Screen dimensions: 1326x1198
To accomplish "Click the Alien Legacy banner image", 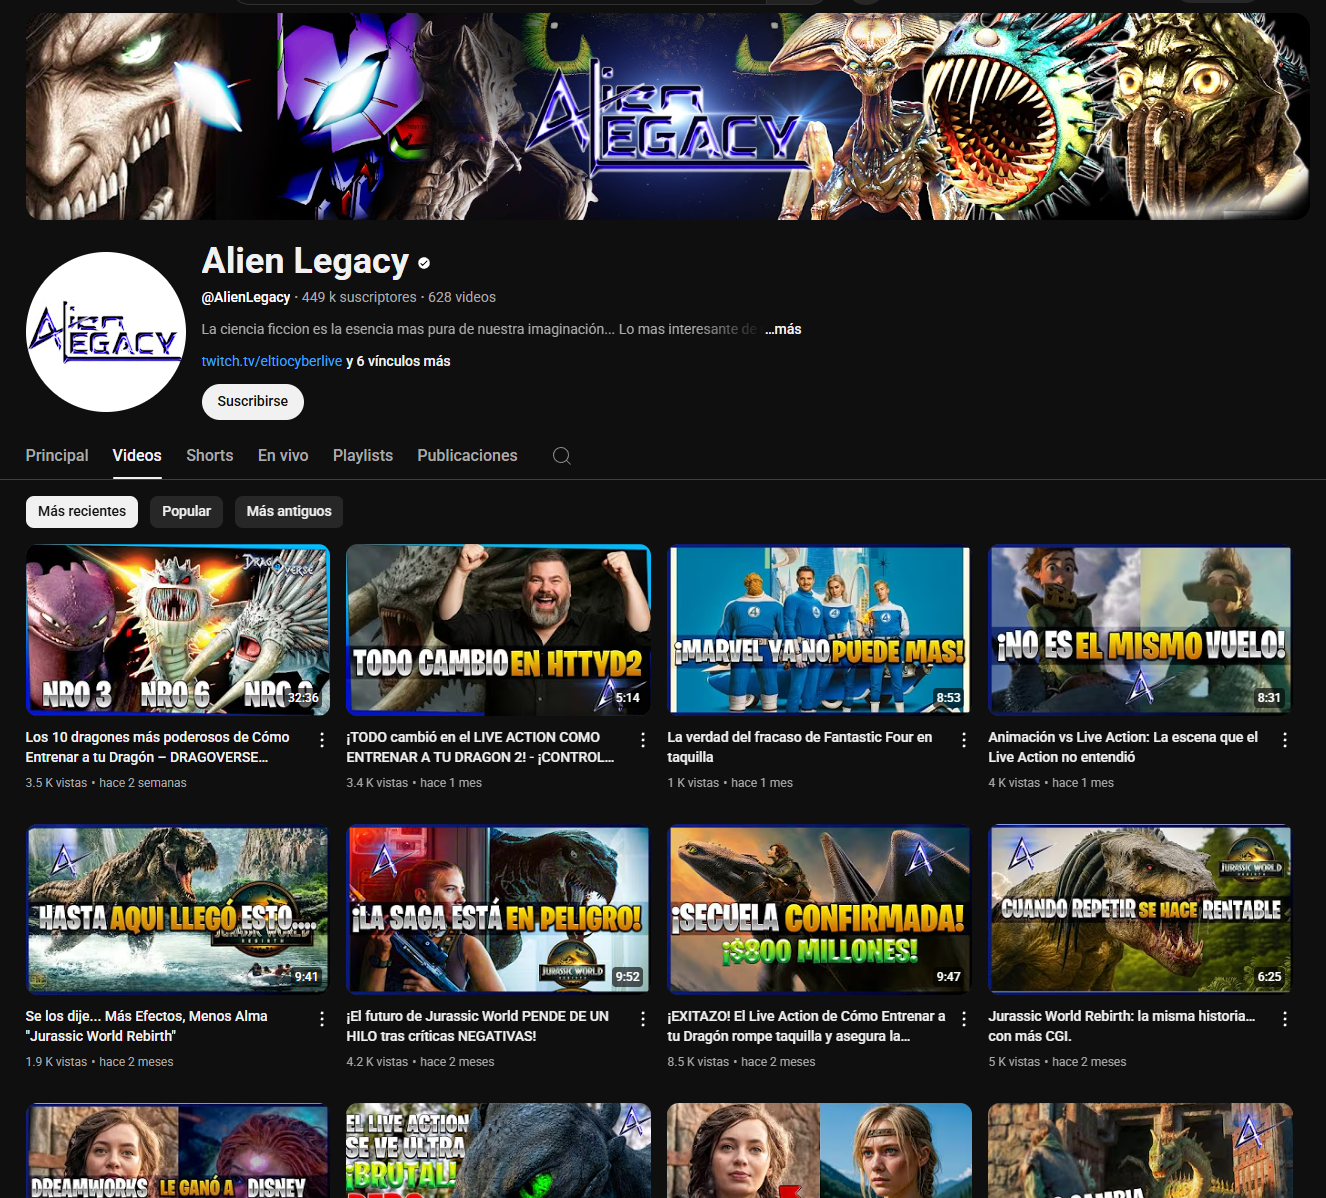I will pyautogui.click(x=668, y=116).
